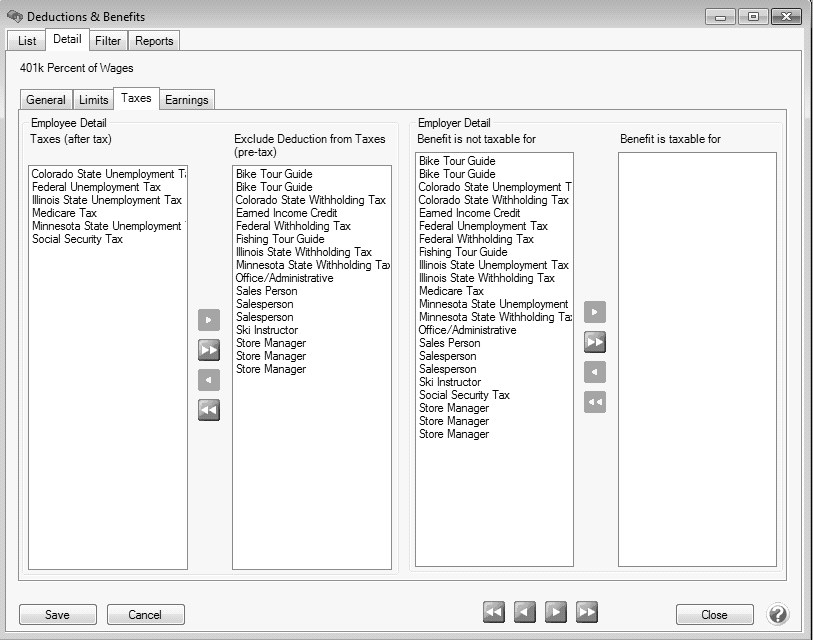The width and height of the screenshot is (813, 640).
Task: Click the Save button
Action: tap(58, 615)
